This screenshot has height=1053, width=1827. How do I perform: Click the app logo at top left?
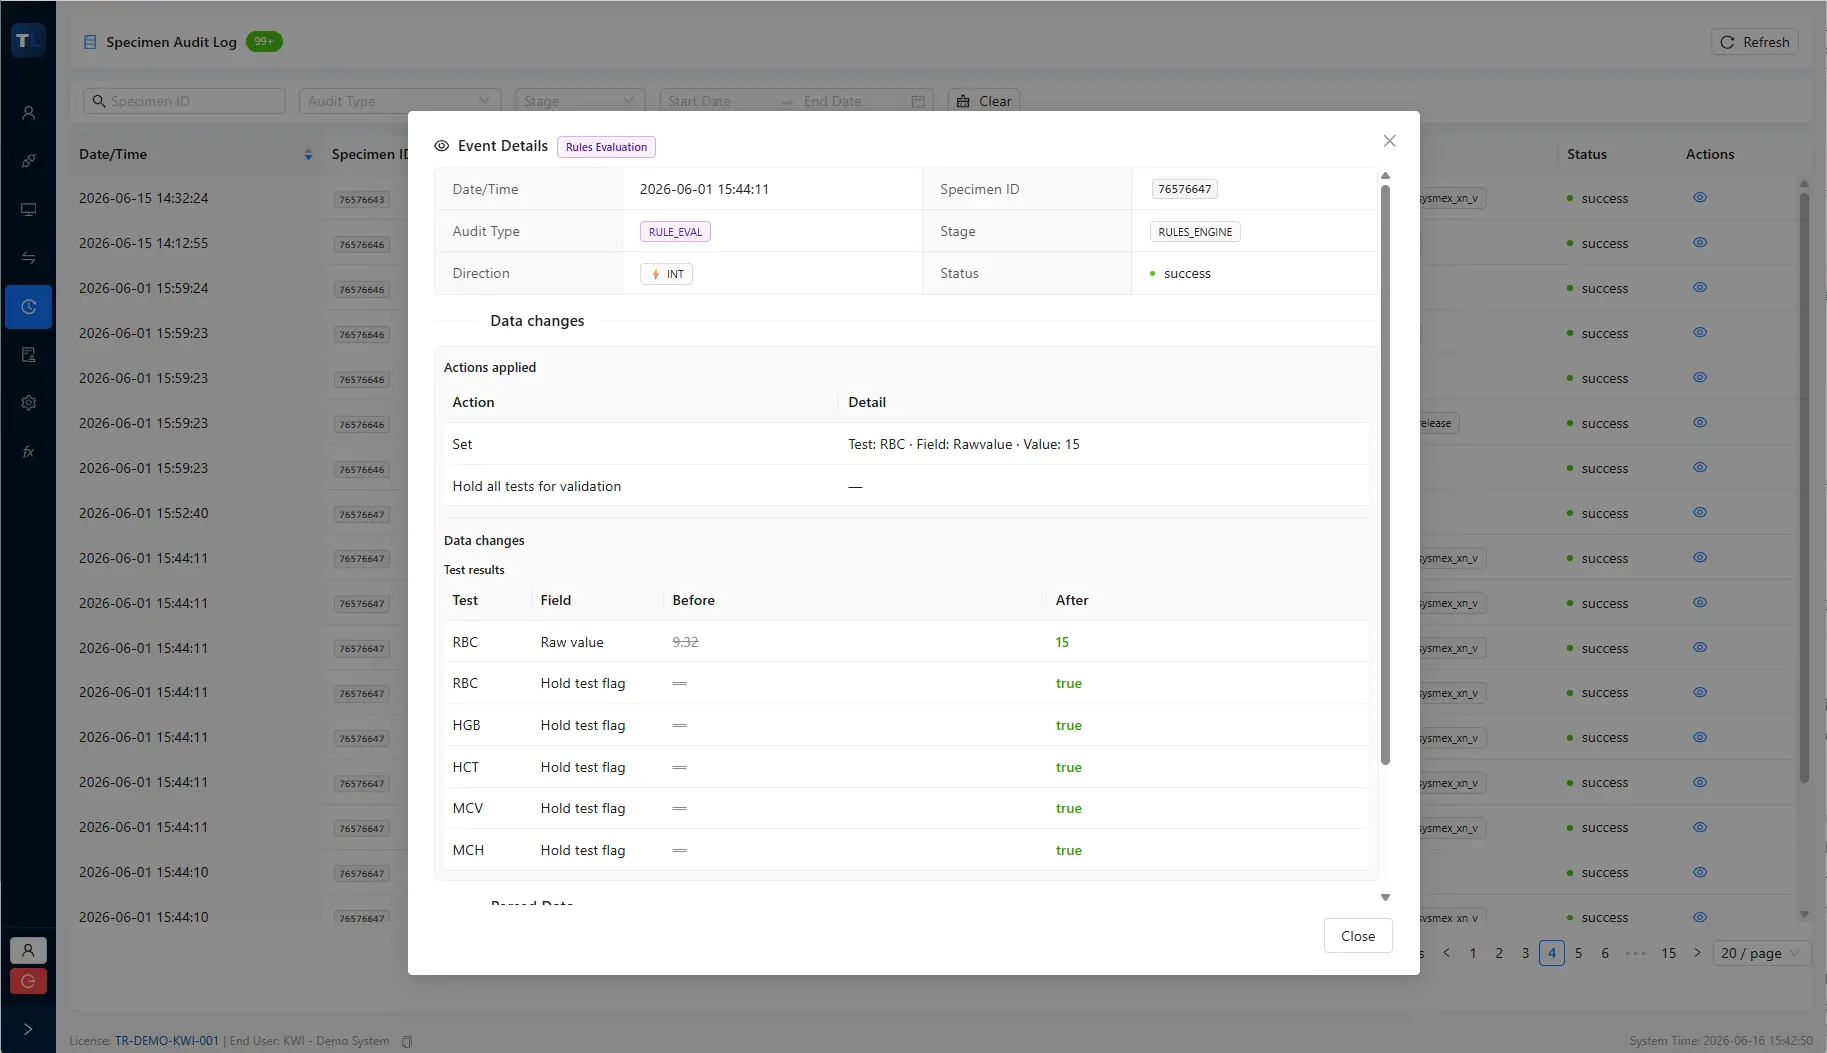pyautogui.click(x=28, y=41)
